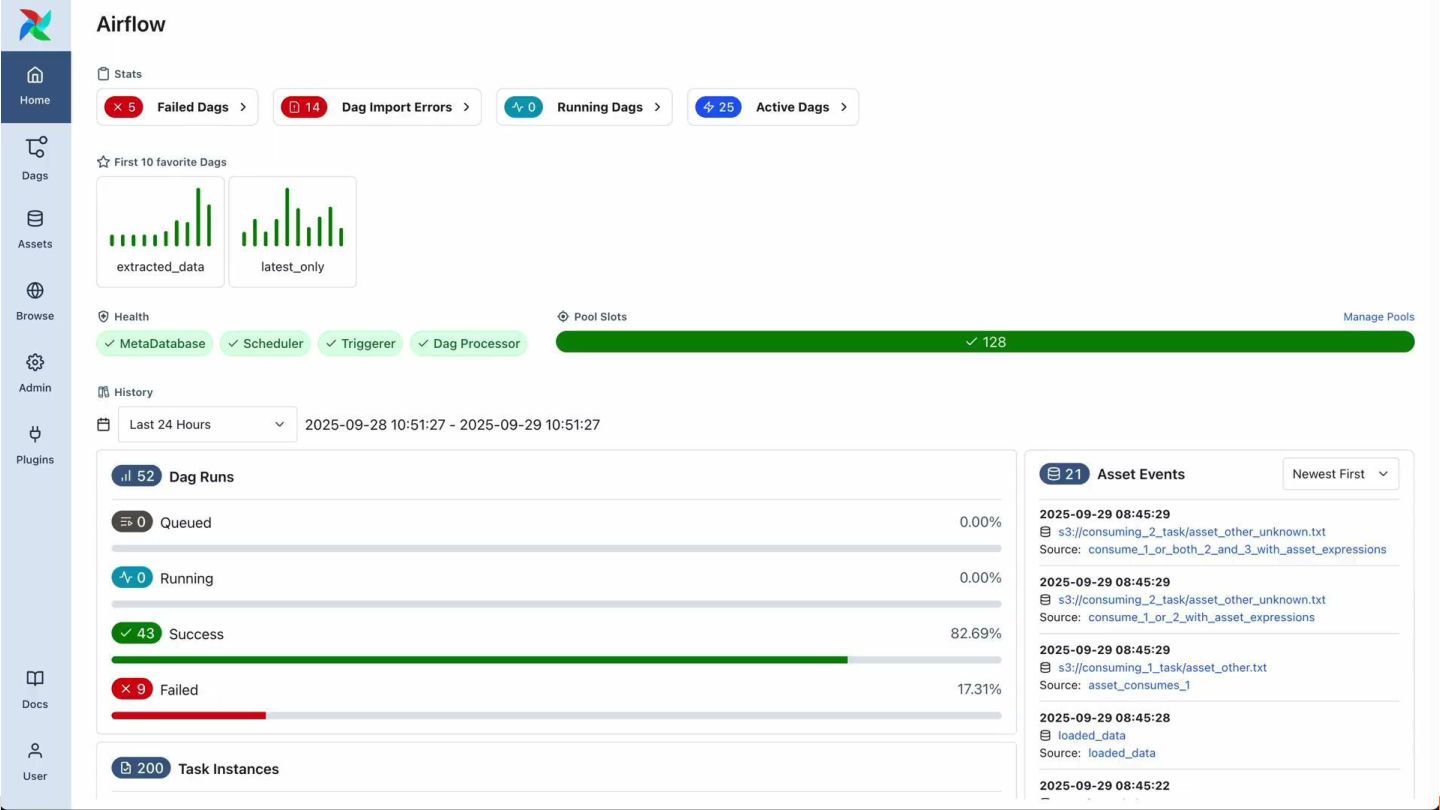
Task: Click the Failed 17.31% percentage value
Action: click(x=979, y=689)
